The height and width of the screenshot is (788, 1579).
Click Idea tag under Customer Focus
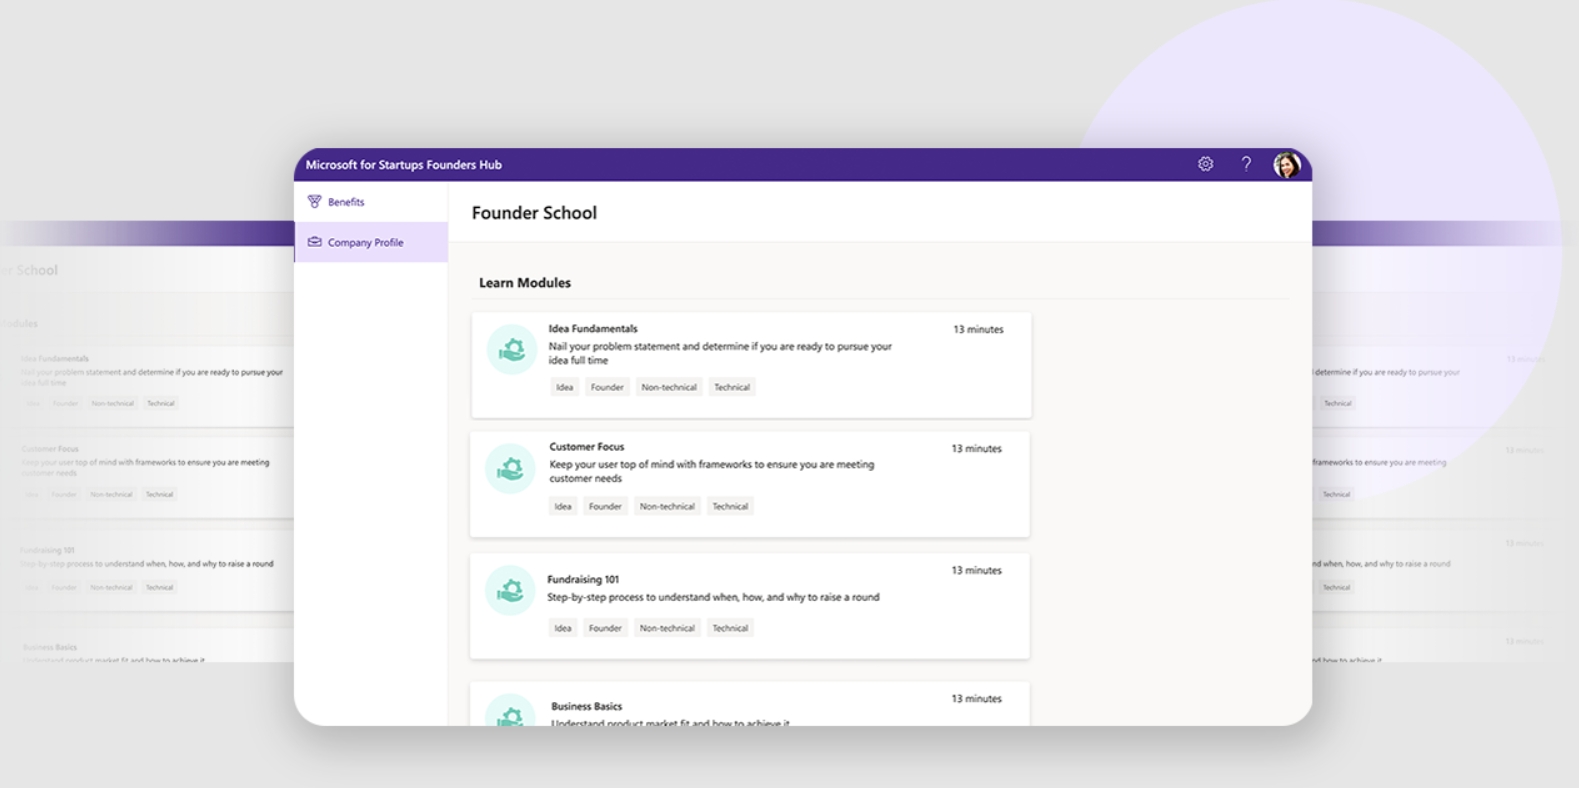click(563, 506)
